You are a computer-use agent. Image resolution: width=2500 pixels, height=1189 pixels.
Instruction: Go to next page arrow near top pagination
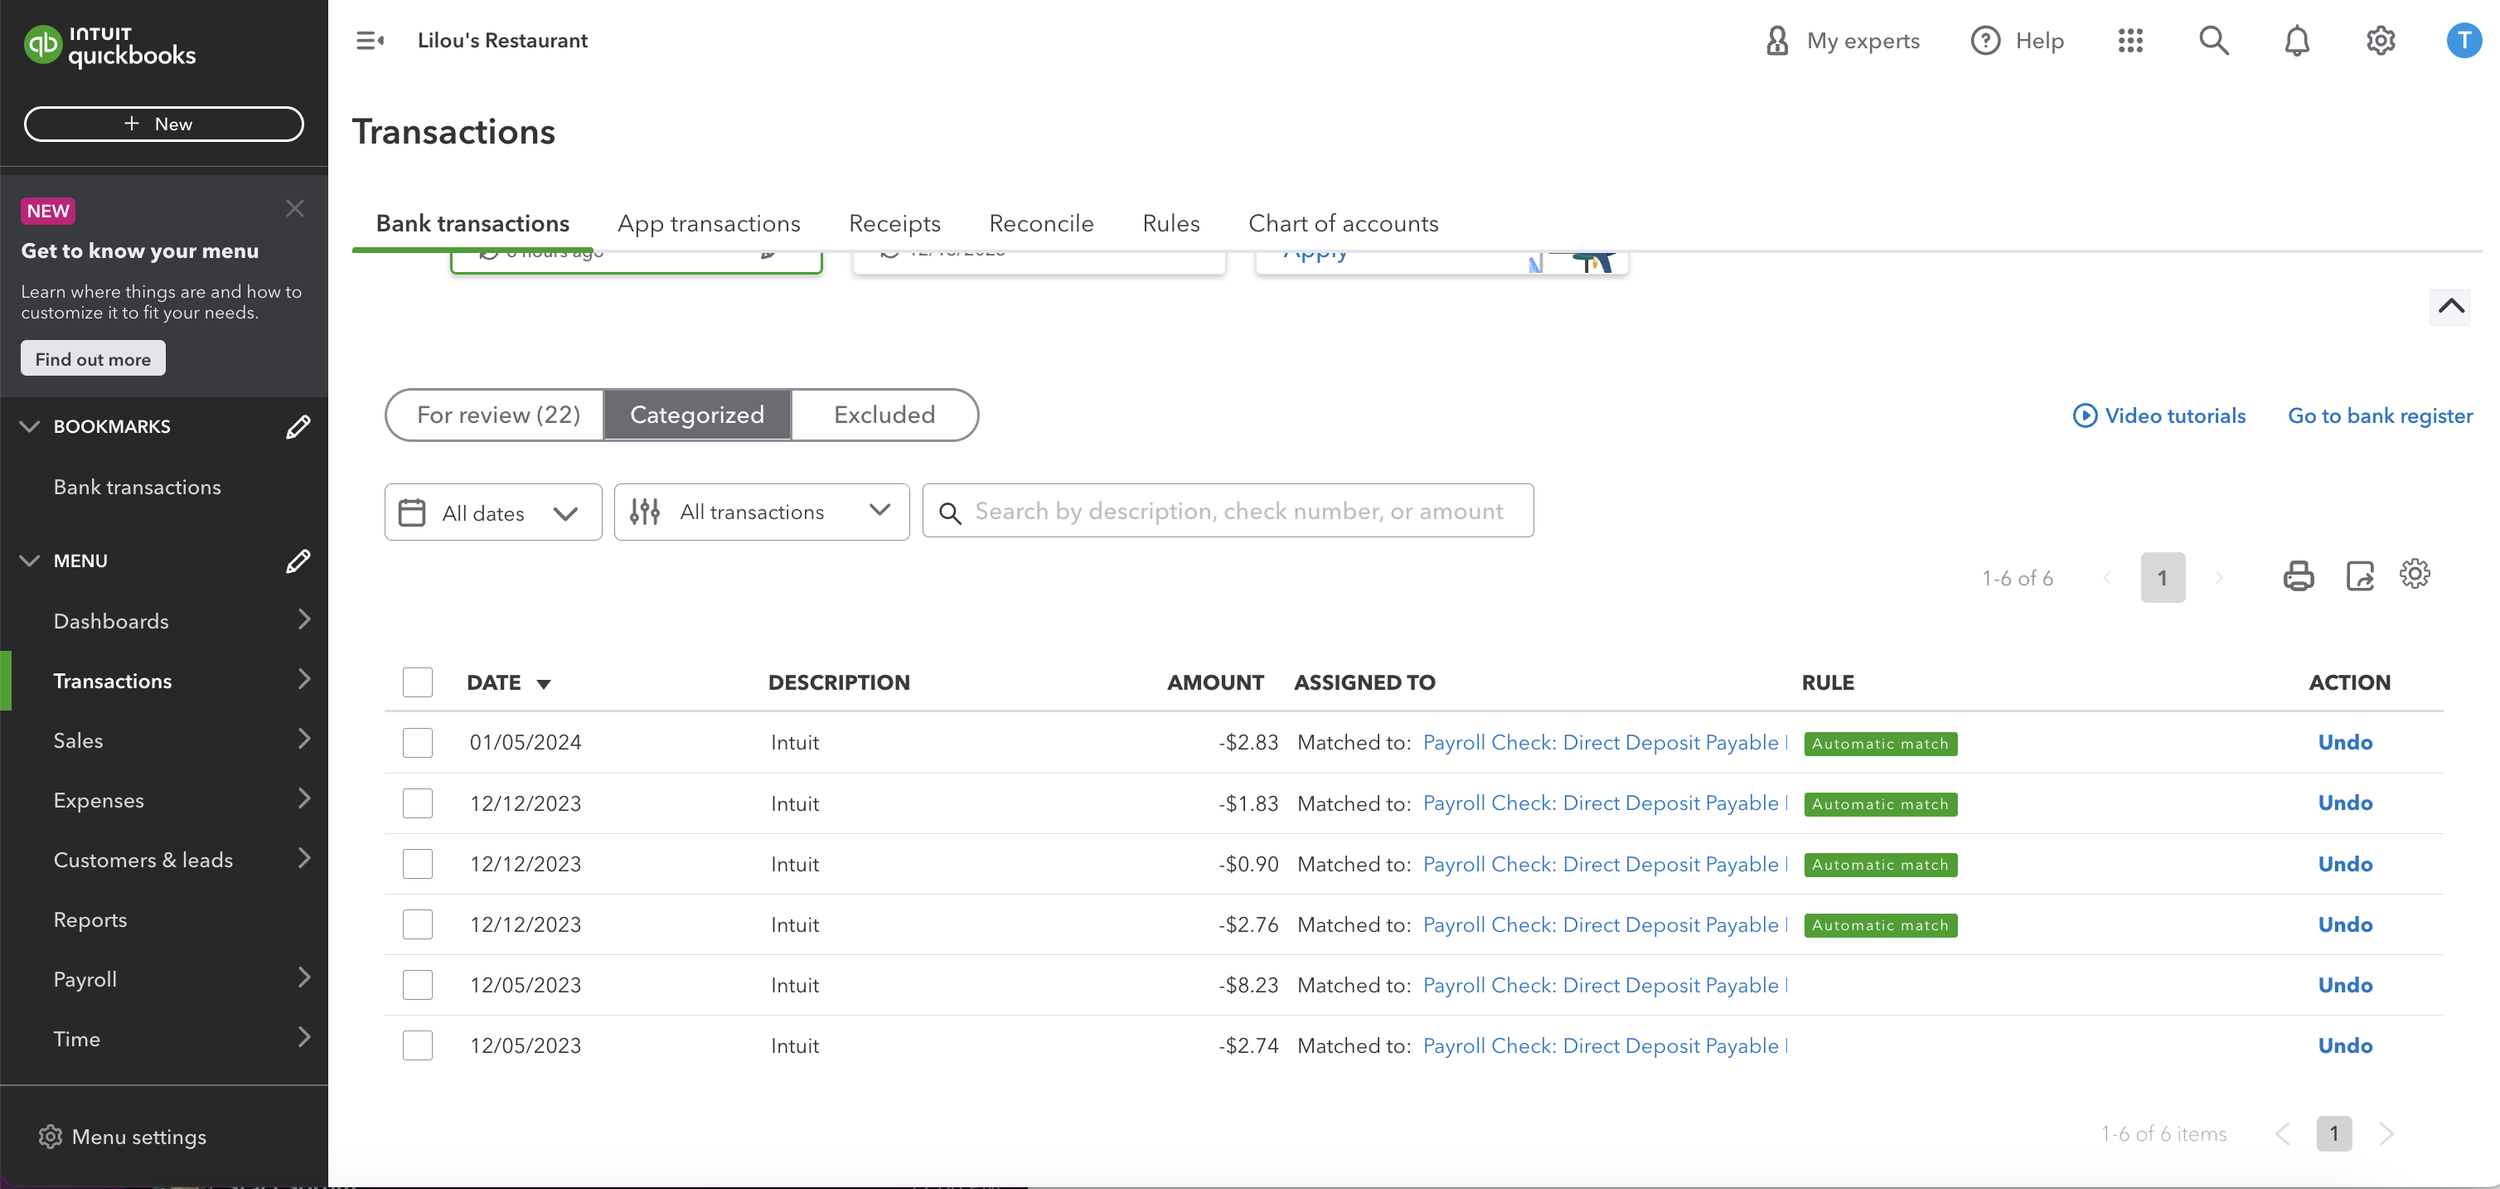(x=2219, y=578)
